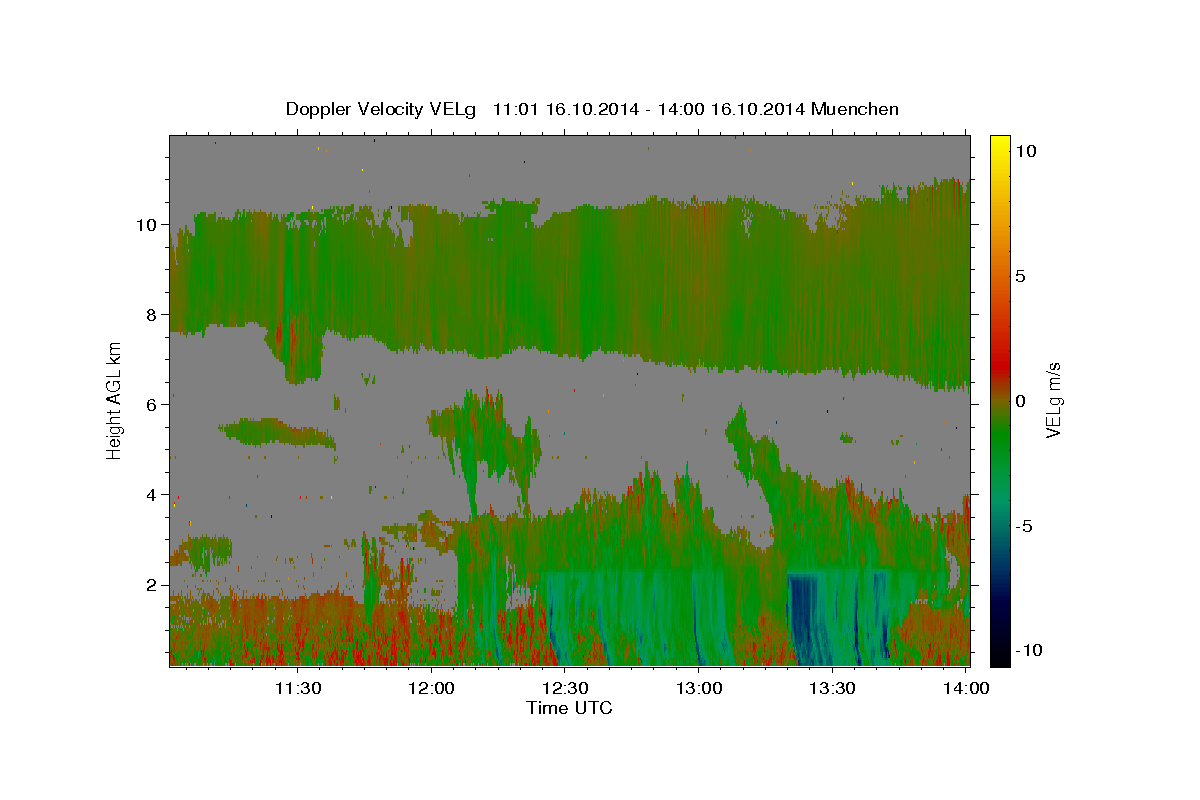The image size is (1200, 800).
Task: Click the plot title 'Doppler Velocity VELg'
Action: (381, 109)
